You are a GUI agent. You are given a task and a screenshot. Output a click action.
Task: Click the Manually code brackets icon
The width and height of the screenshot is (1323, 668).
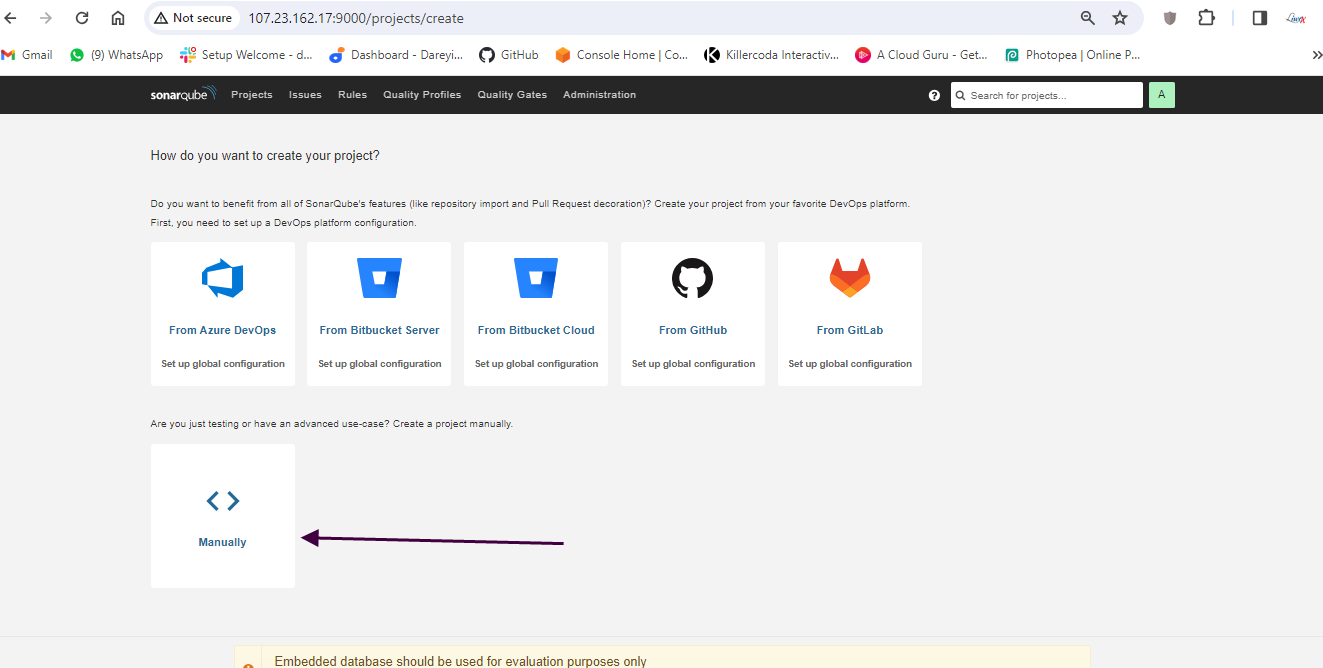pyautogui.click(x=222, y=501)
